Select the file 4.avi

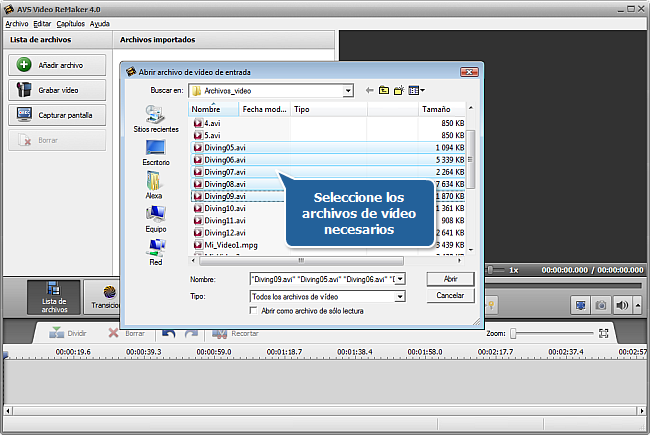[x=327, y=123]
